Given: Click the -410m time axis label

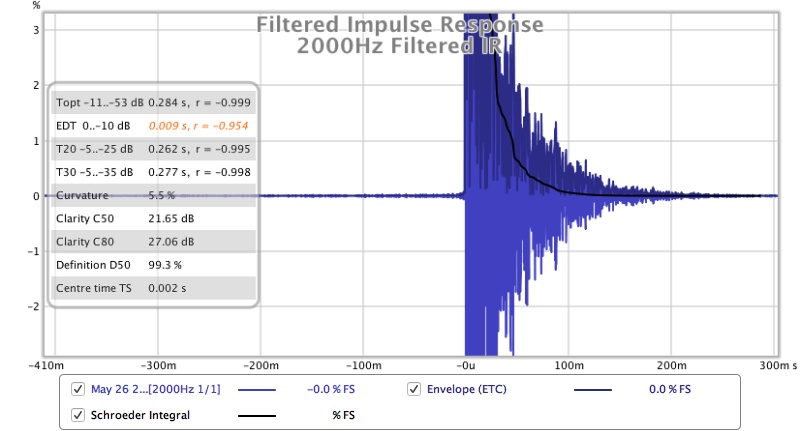Looking at the screenshot, I should (x=46, y=365).
